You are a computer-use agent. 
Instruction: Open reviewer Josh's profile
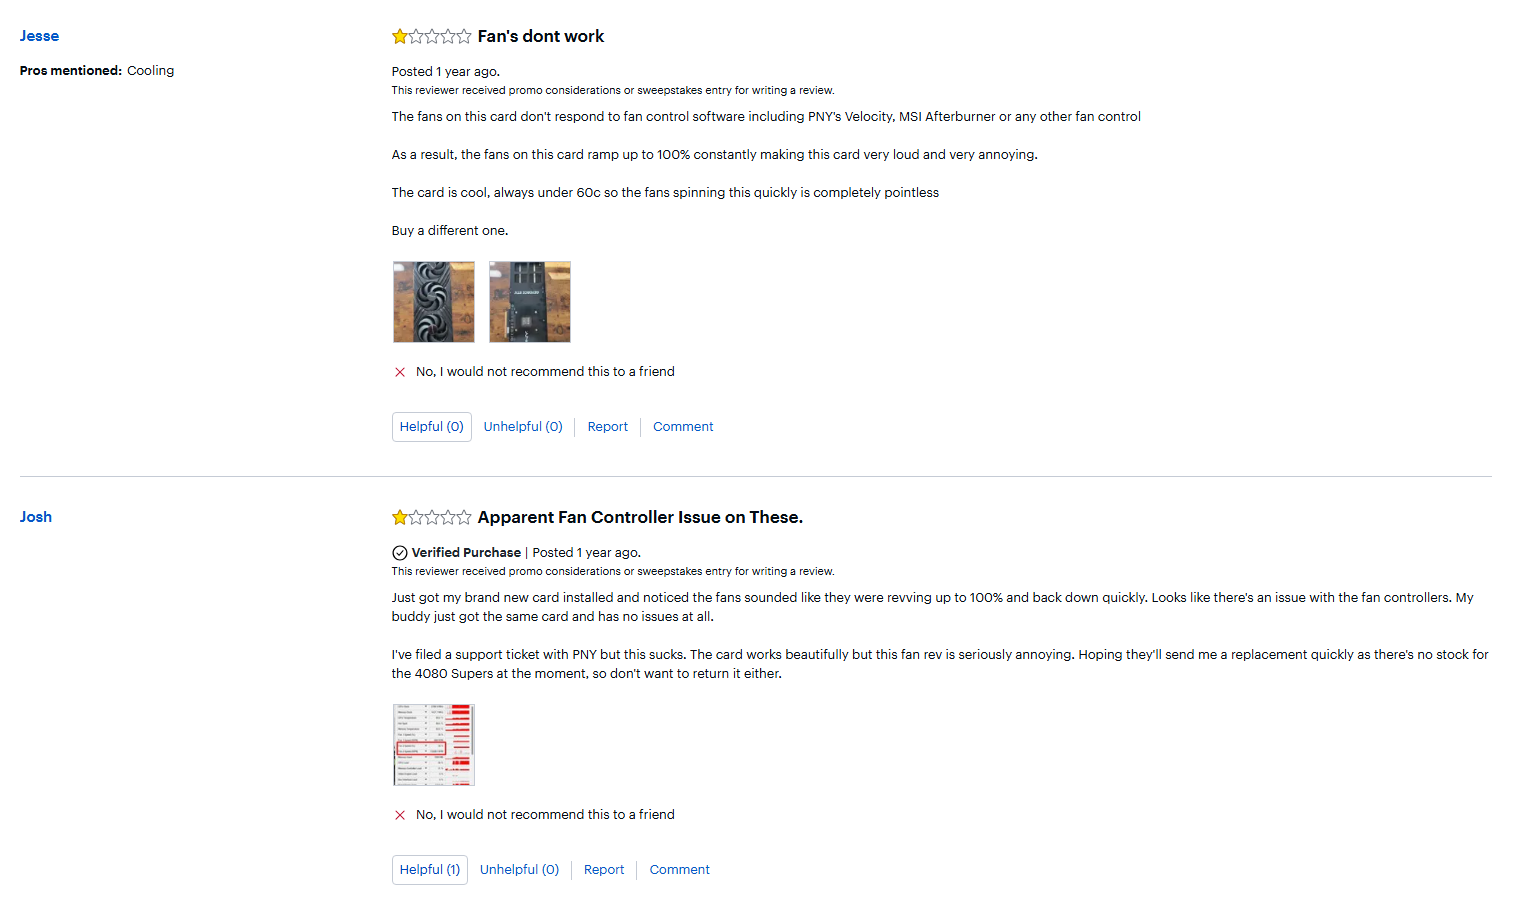click(x=36, y=517)
